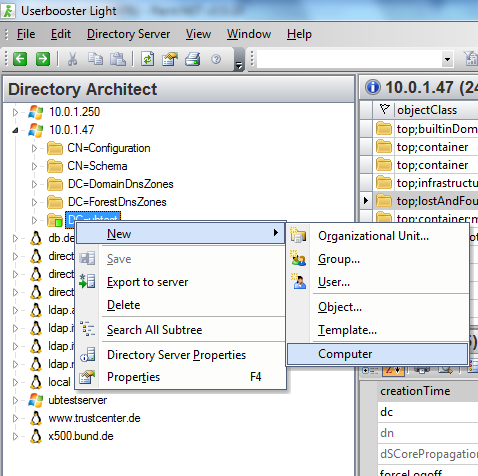The width and height of the screenshot is (478, 476).
Task: Click the penguin icon of www.trustcenter.de
Action: [36, 418]
